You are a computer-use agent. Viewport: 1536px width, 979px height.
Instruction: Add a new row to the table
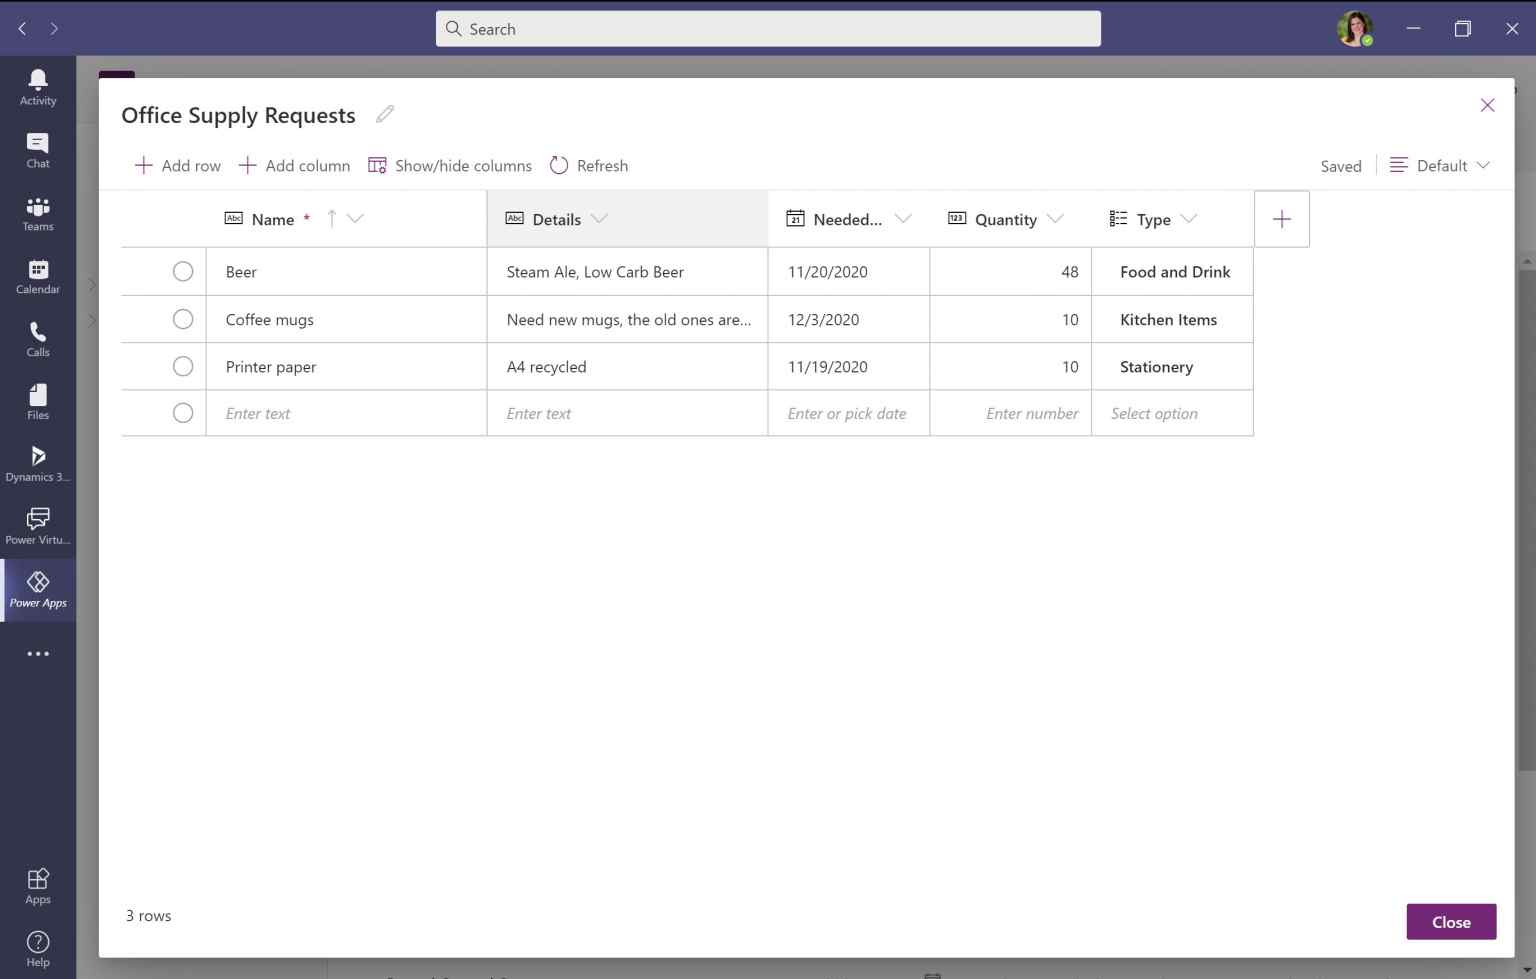pyautogui.click(x=177, y=165)
